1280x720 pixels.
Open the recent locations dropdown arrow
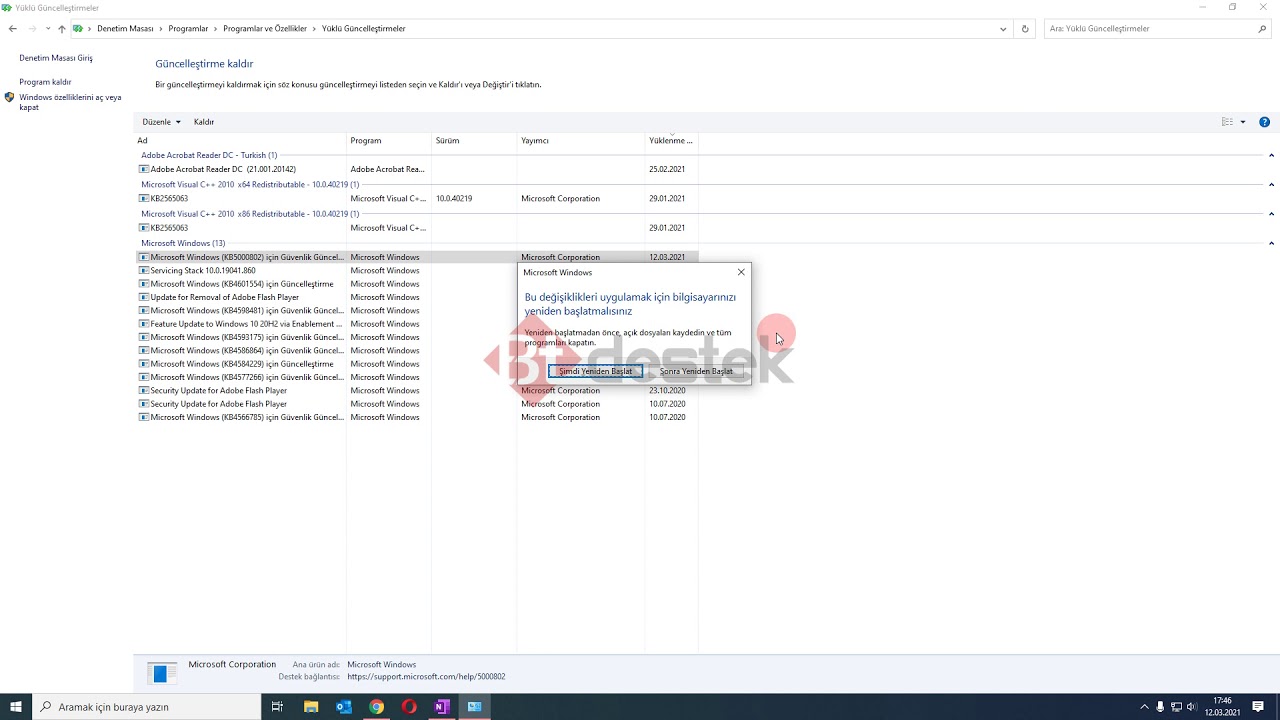(x=48, y=29)
